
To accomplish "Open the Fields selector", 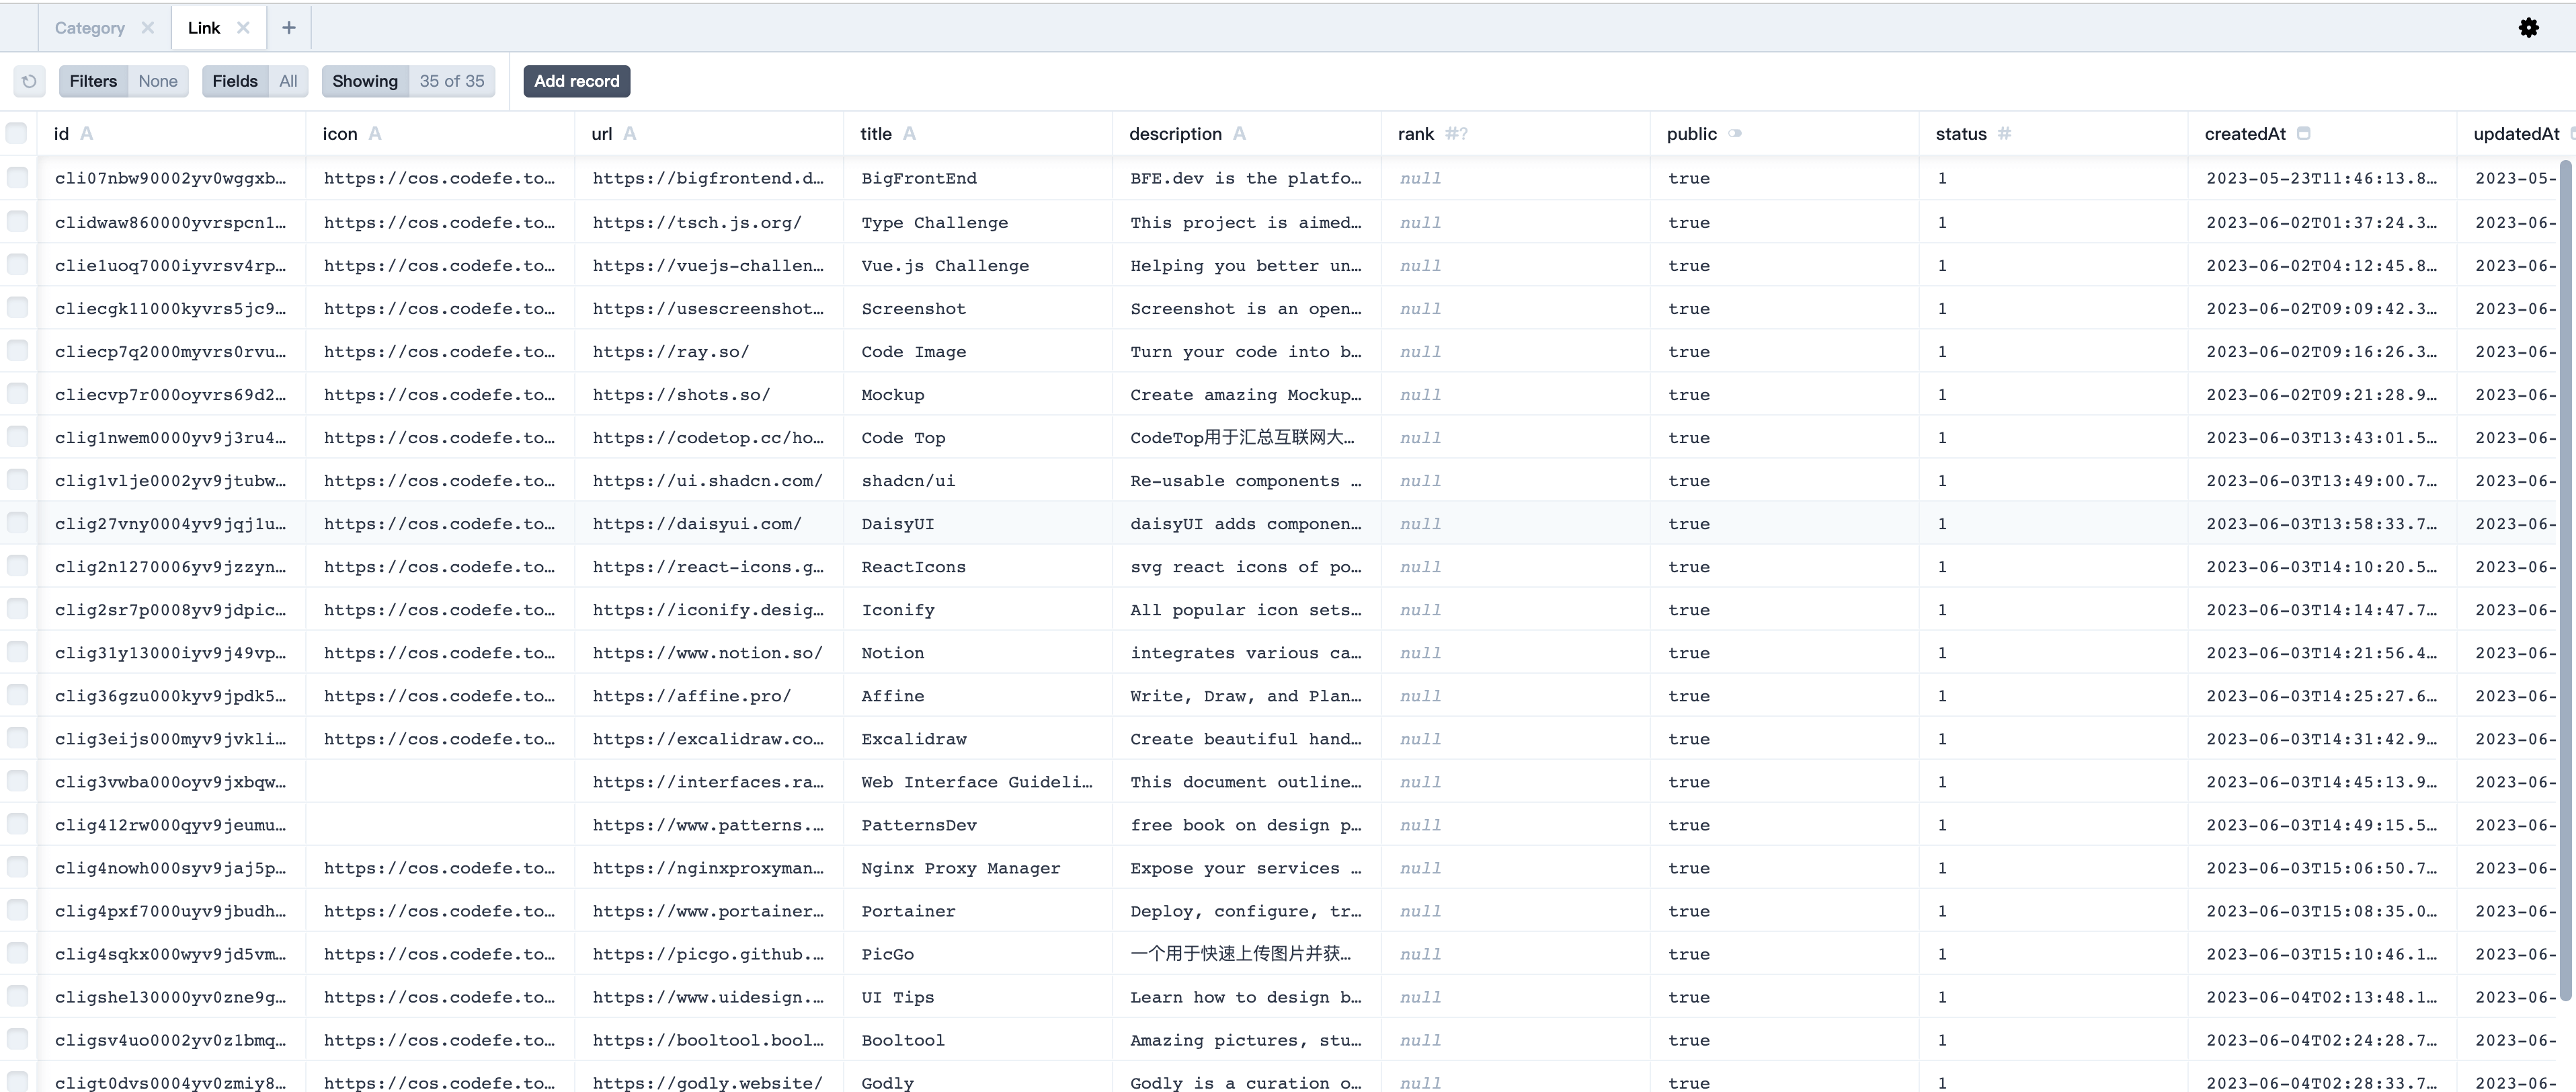I will point(255,81).
